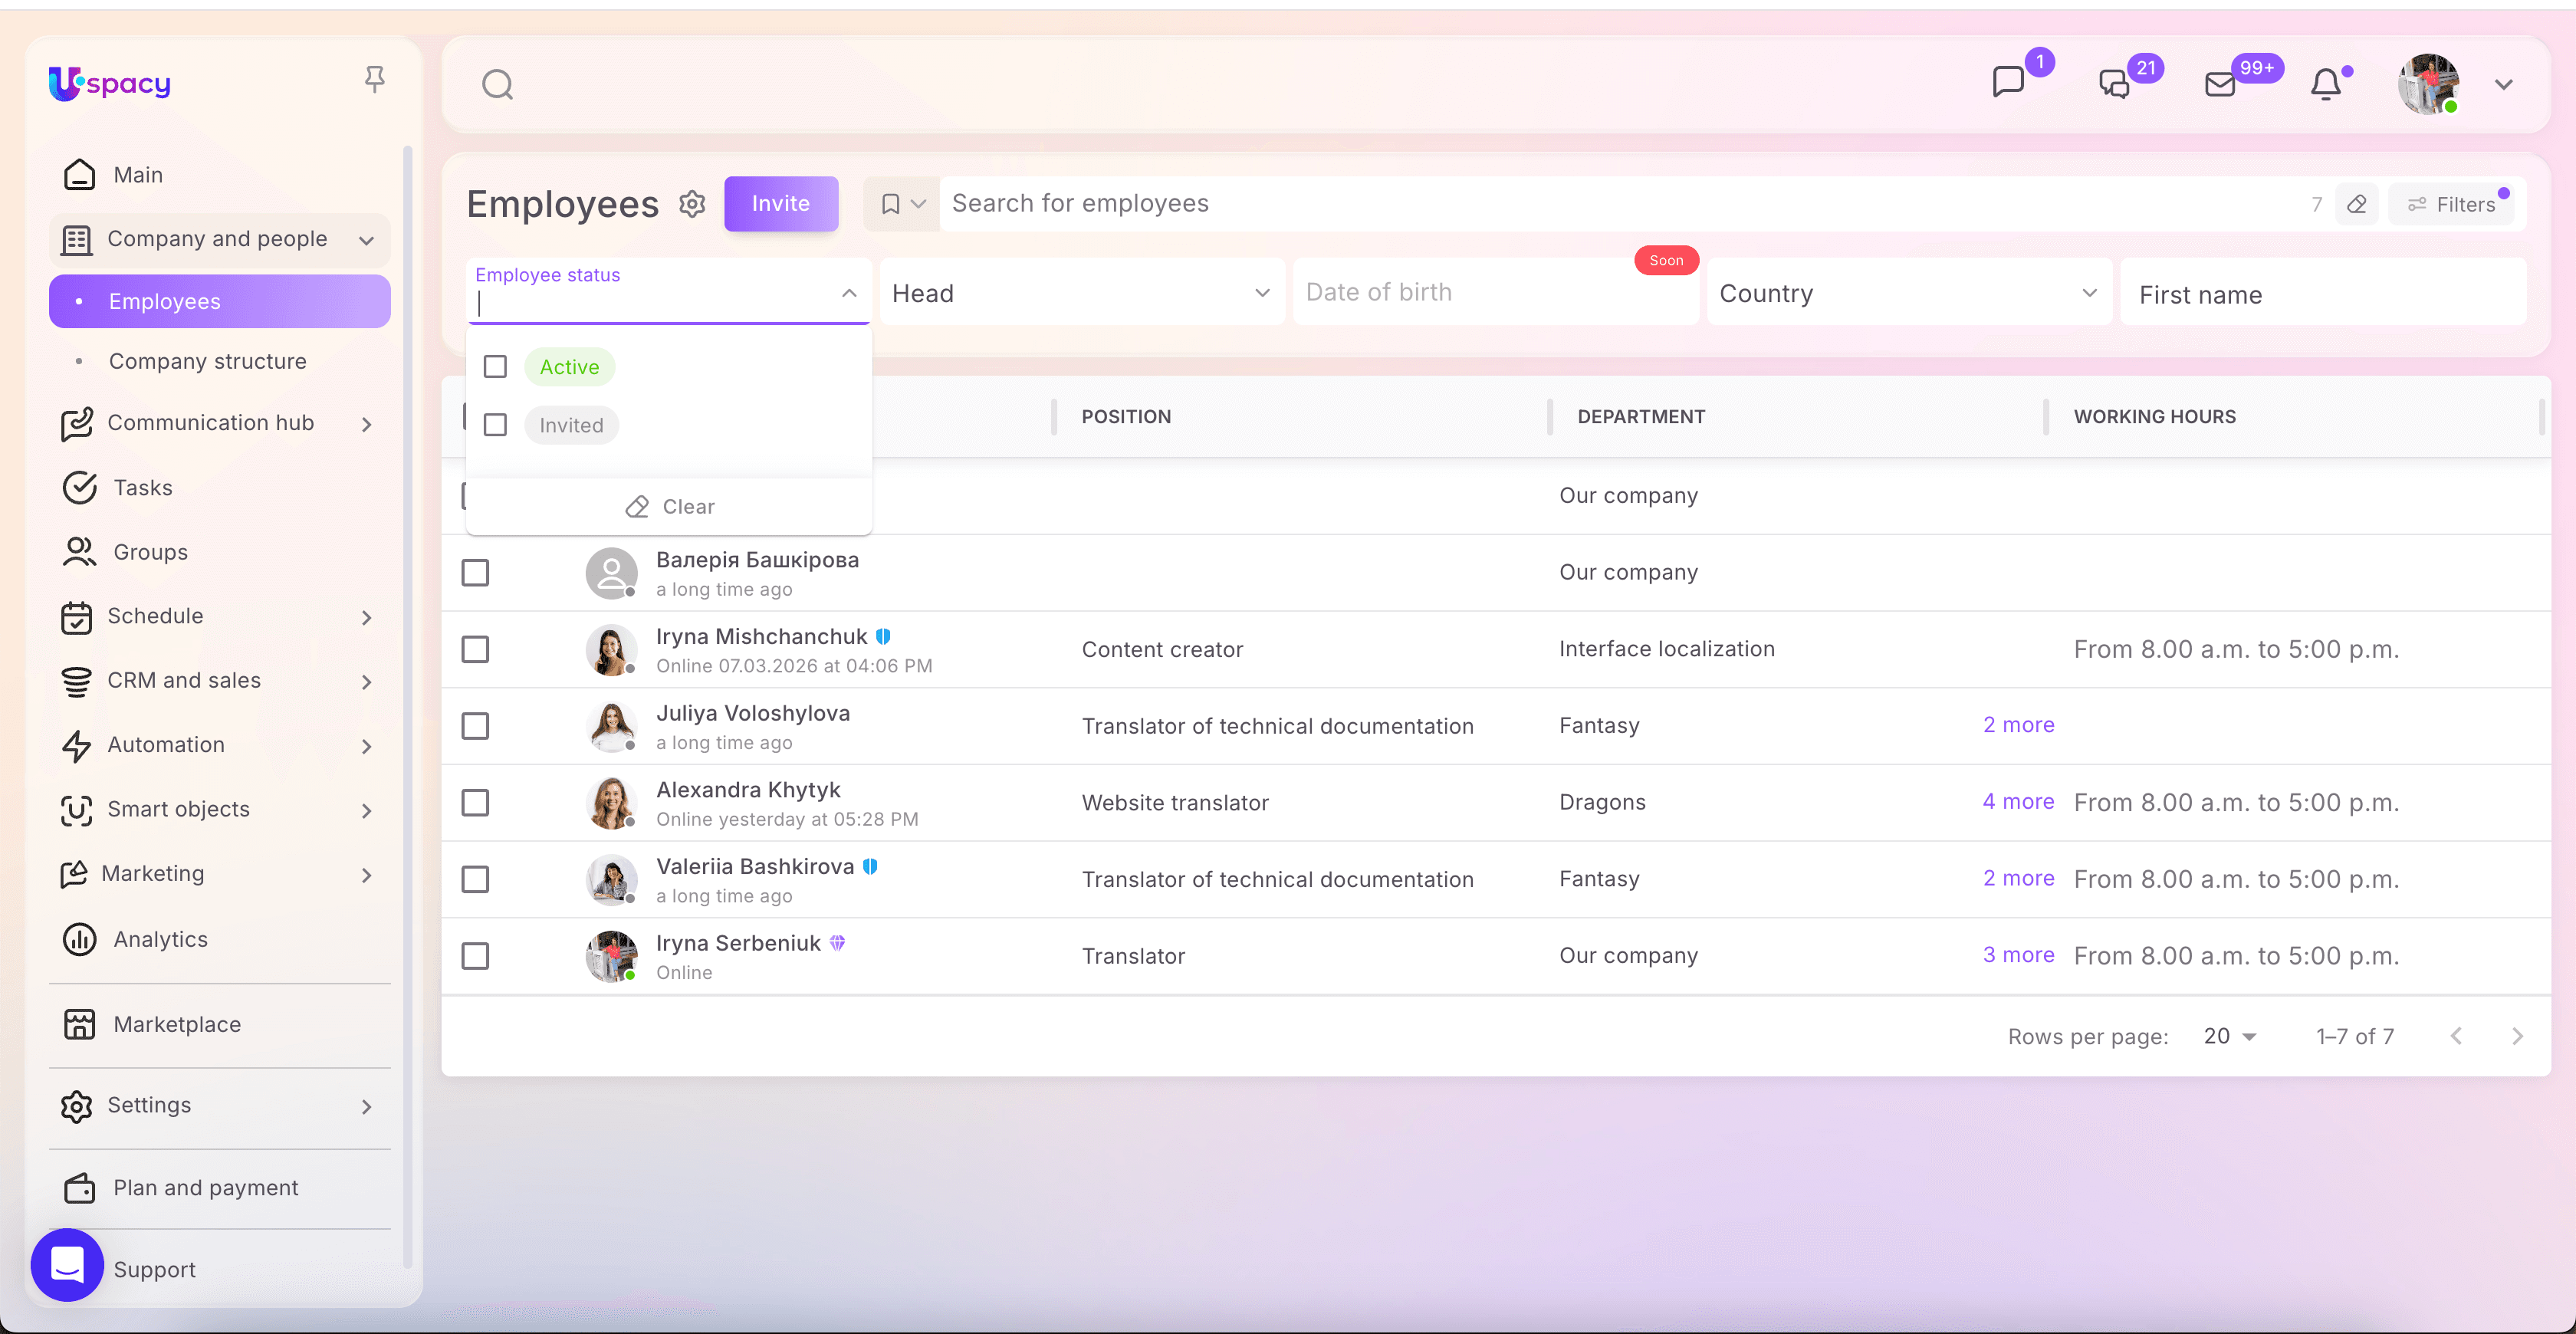Go to next page arrow
The image size is (2576, 1334).
pos(2517,1036)
